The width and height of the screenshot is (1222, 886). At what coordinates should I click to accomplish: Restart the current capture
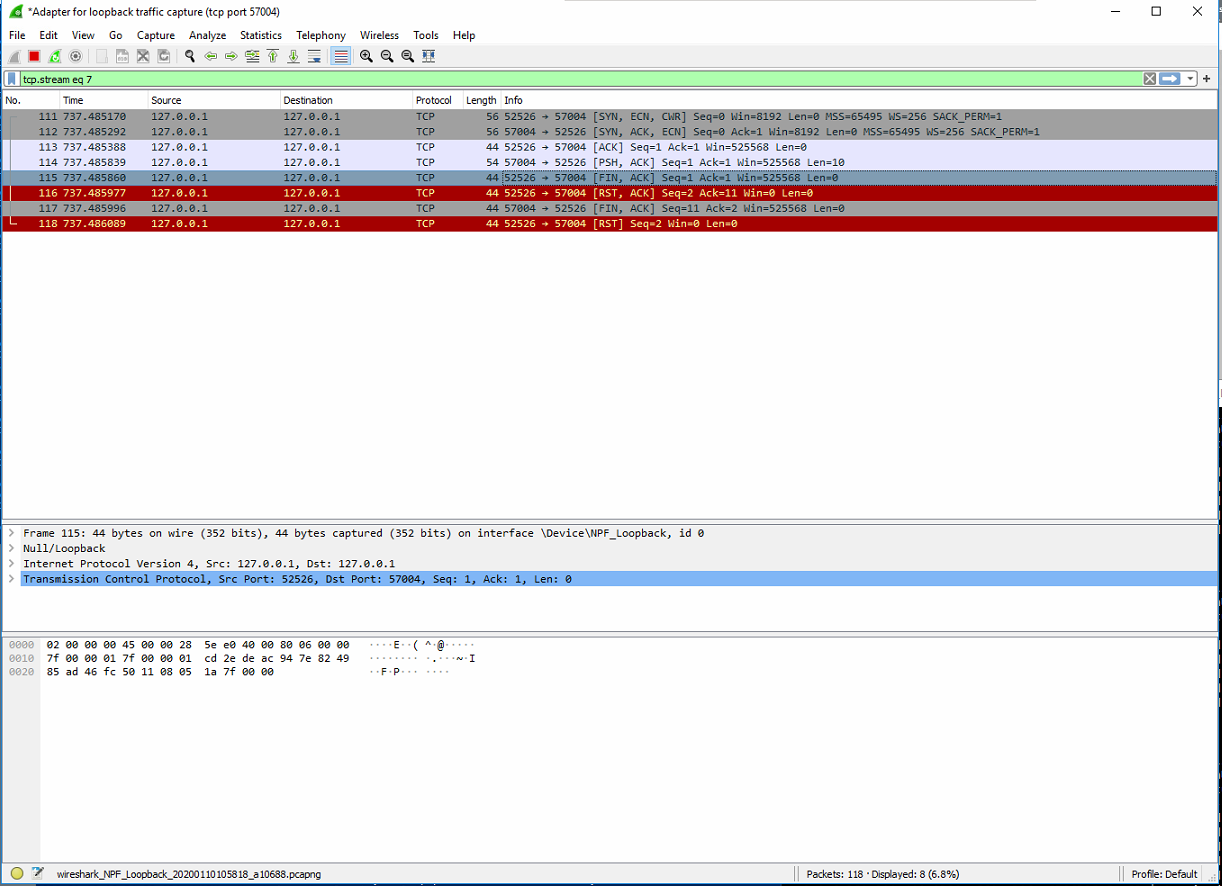(x=53, y=56)
